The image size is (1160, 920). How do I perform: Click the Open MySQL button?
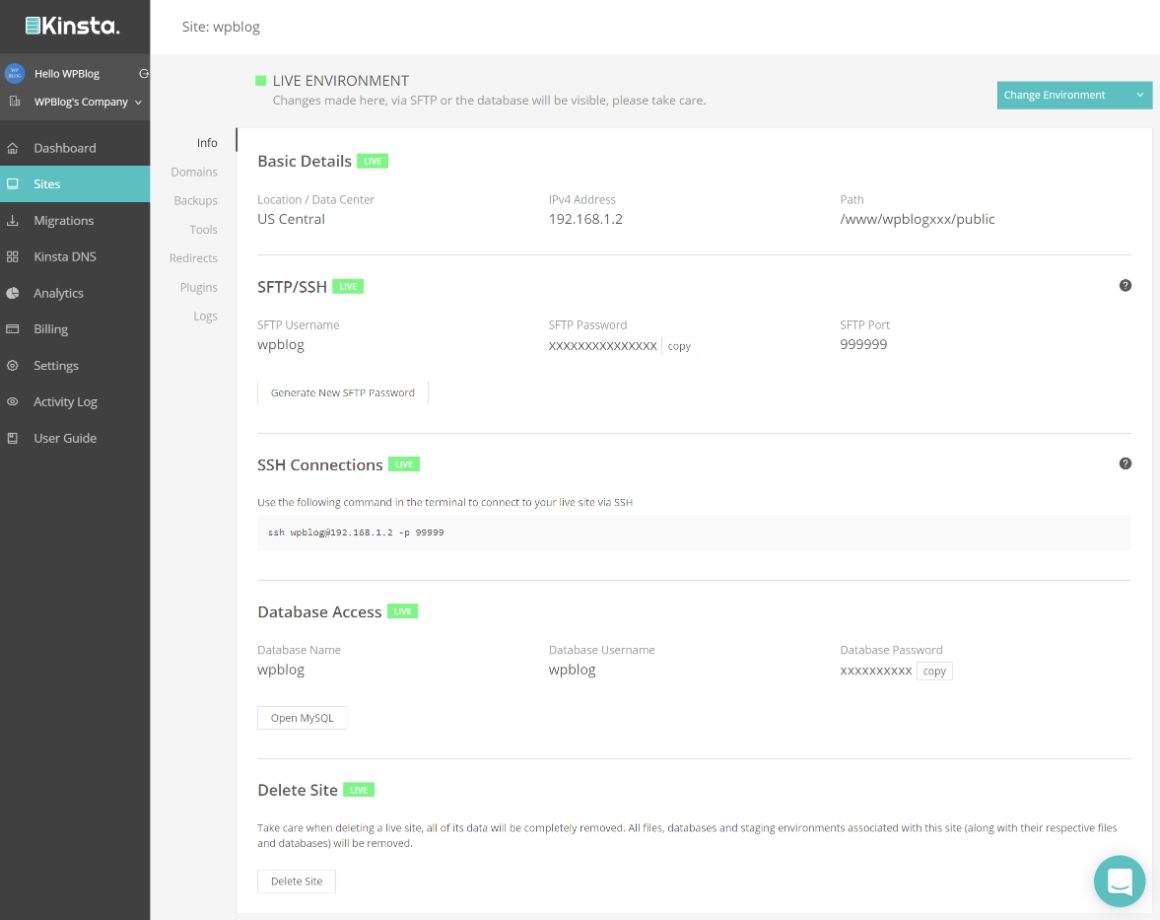[302, 718]
